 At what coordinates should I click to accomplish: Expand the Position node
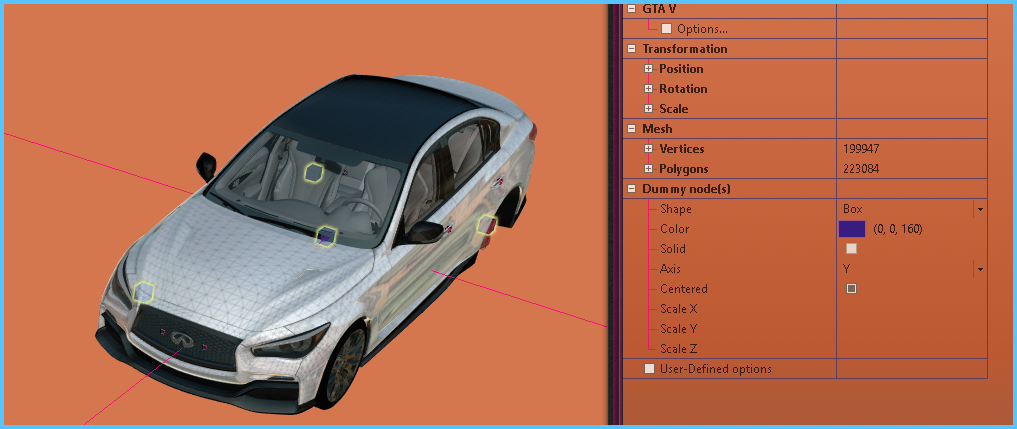648,69
